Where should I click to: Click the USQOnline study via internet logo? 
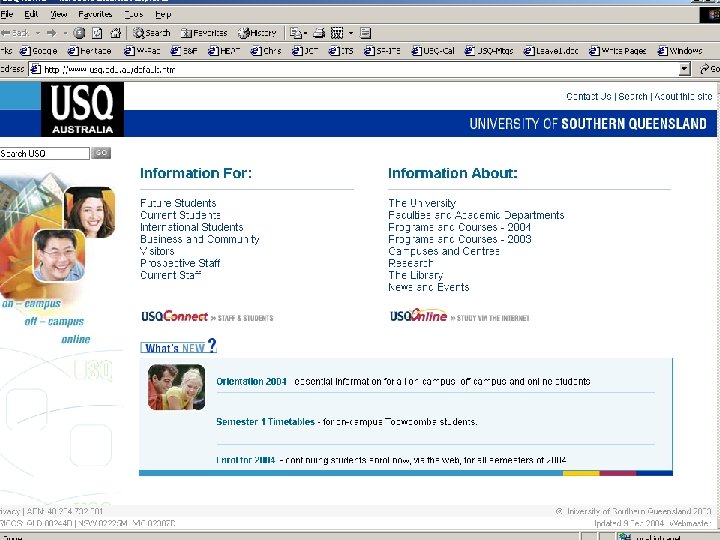460,316
